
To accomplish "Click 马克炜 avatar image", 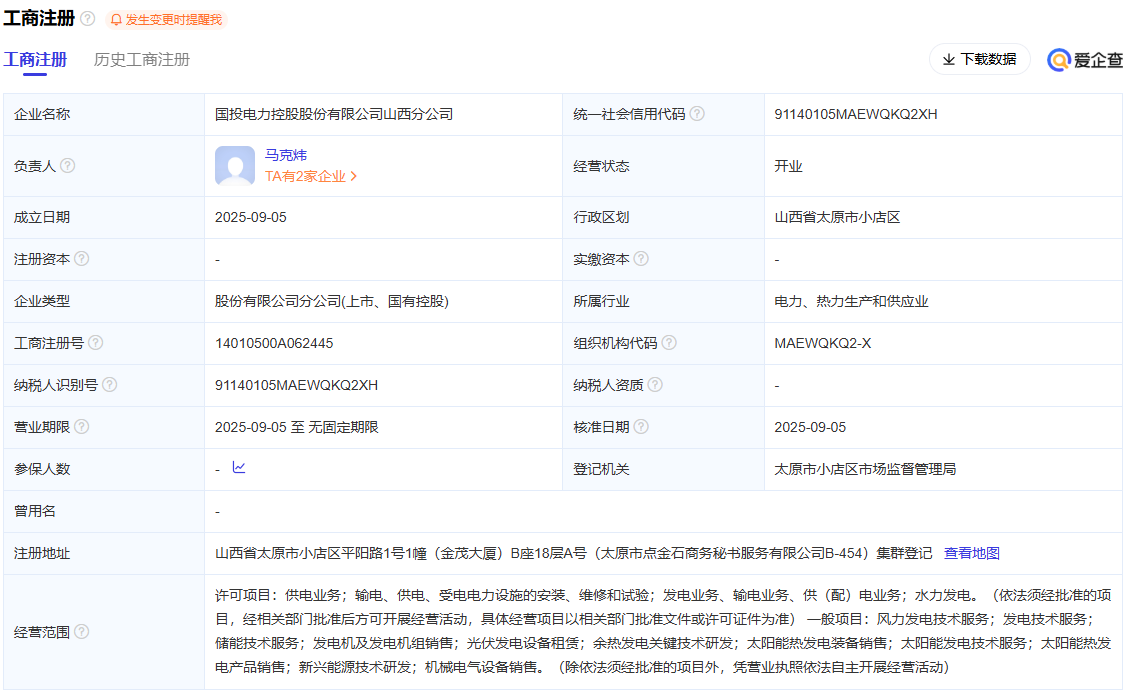I will click(x=235, y=166).
